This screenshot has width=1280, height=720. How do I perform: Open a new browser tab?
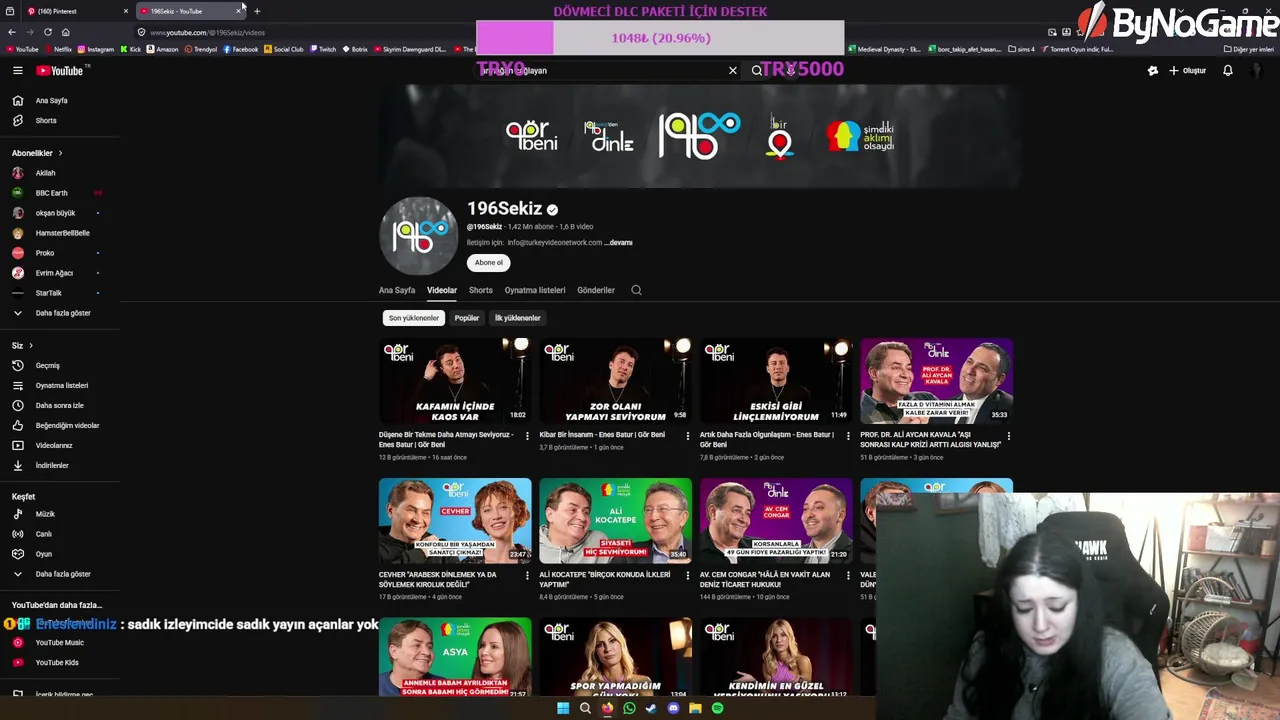257,11
